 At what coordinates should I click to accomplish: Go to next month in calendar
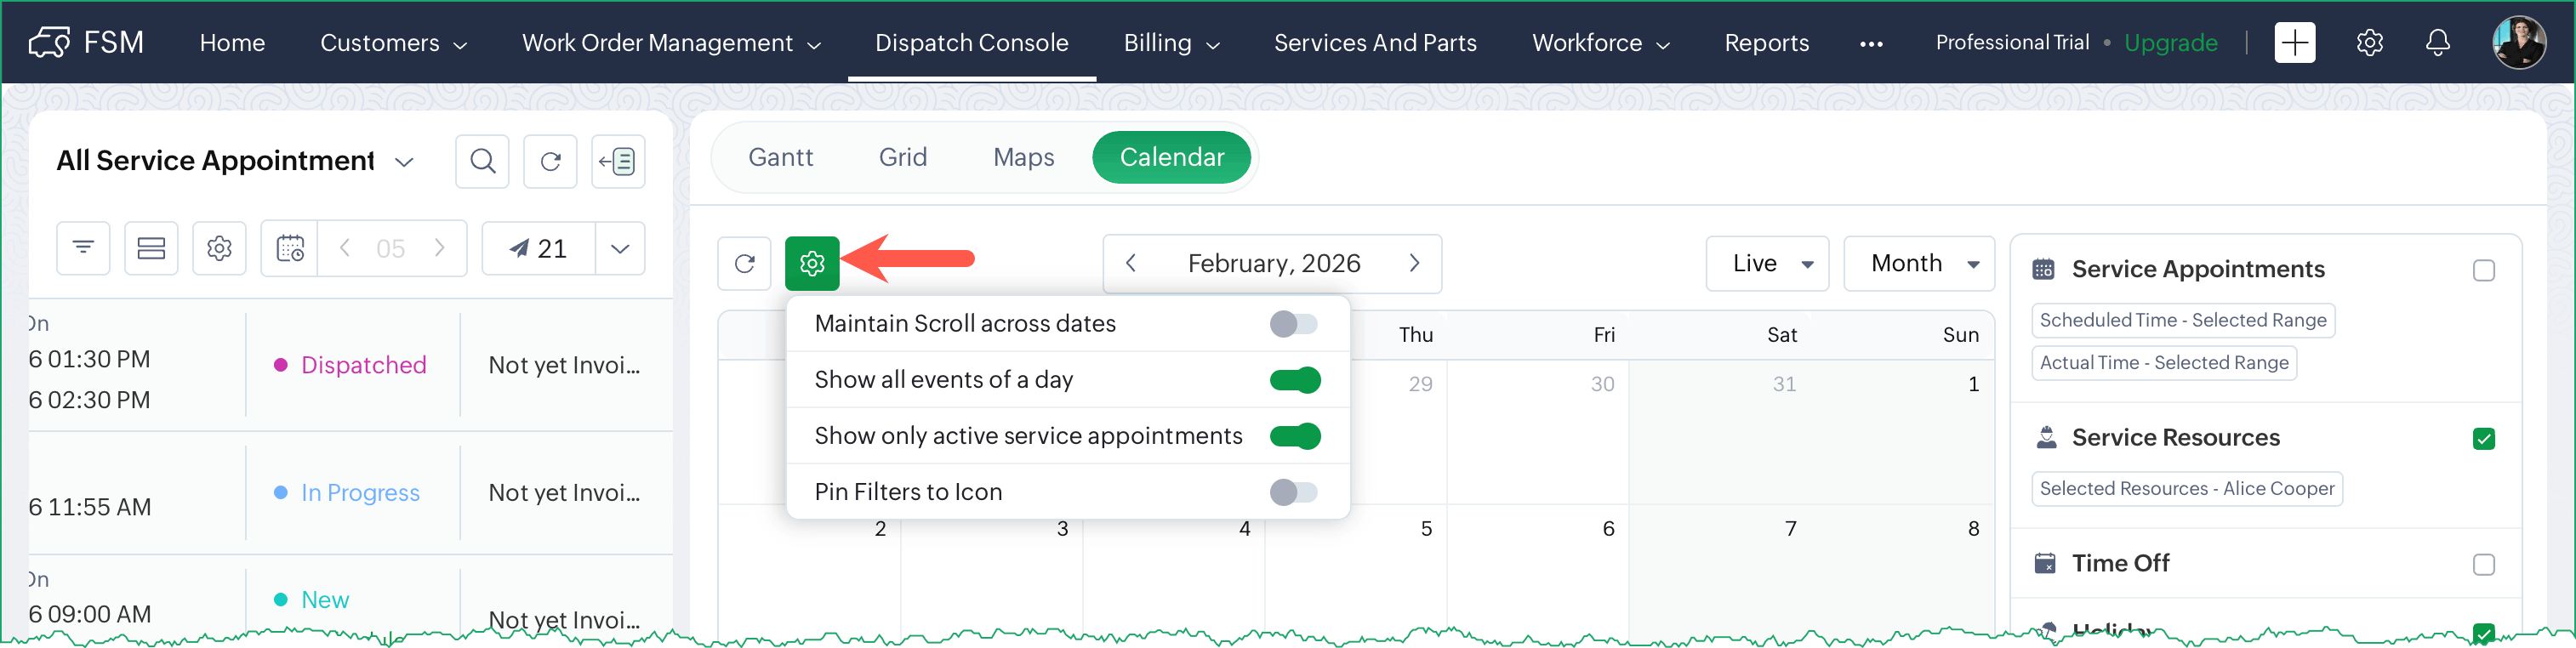[1414, 263]
